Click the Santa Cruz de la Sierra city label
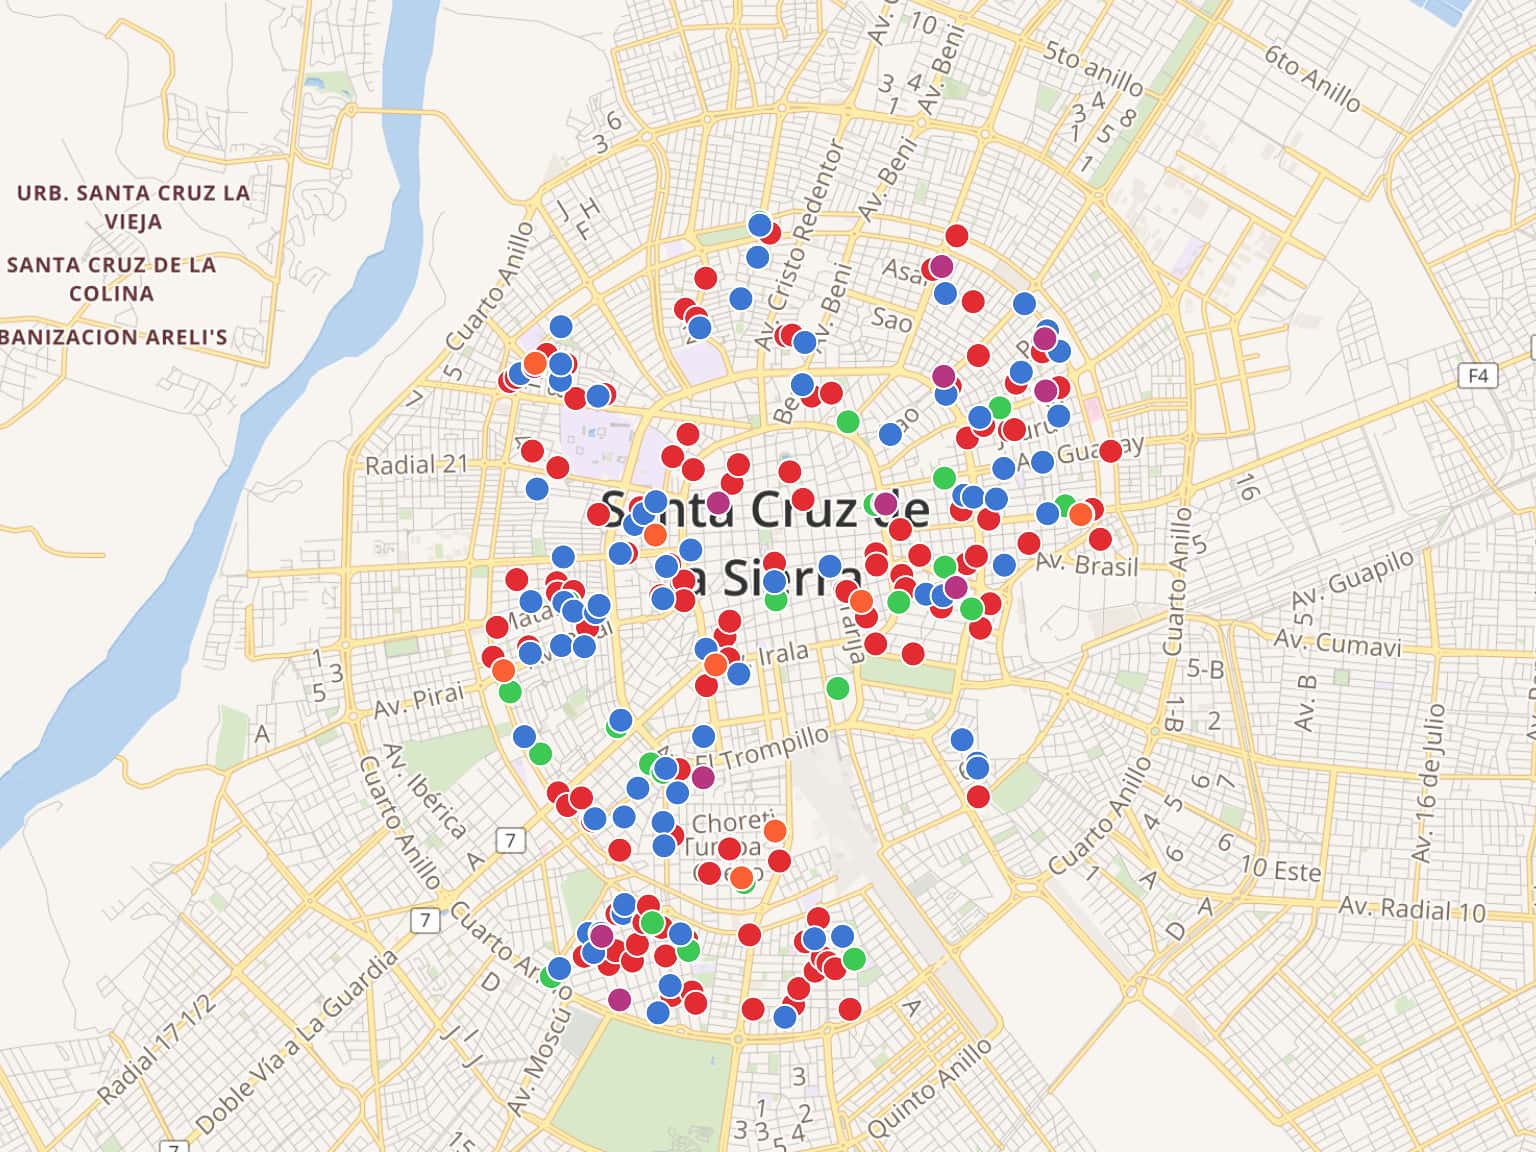 pyautogui.click(x=765, y=543)
